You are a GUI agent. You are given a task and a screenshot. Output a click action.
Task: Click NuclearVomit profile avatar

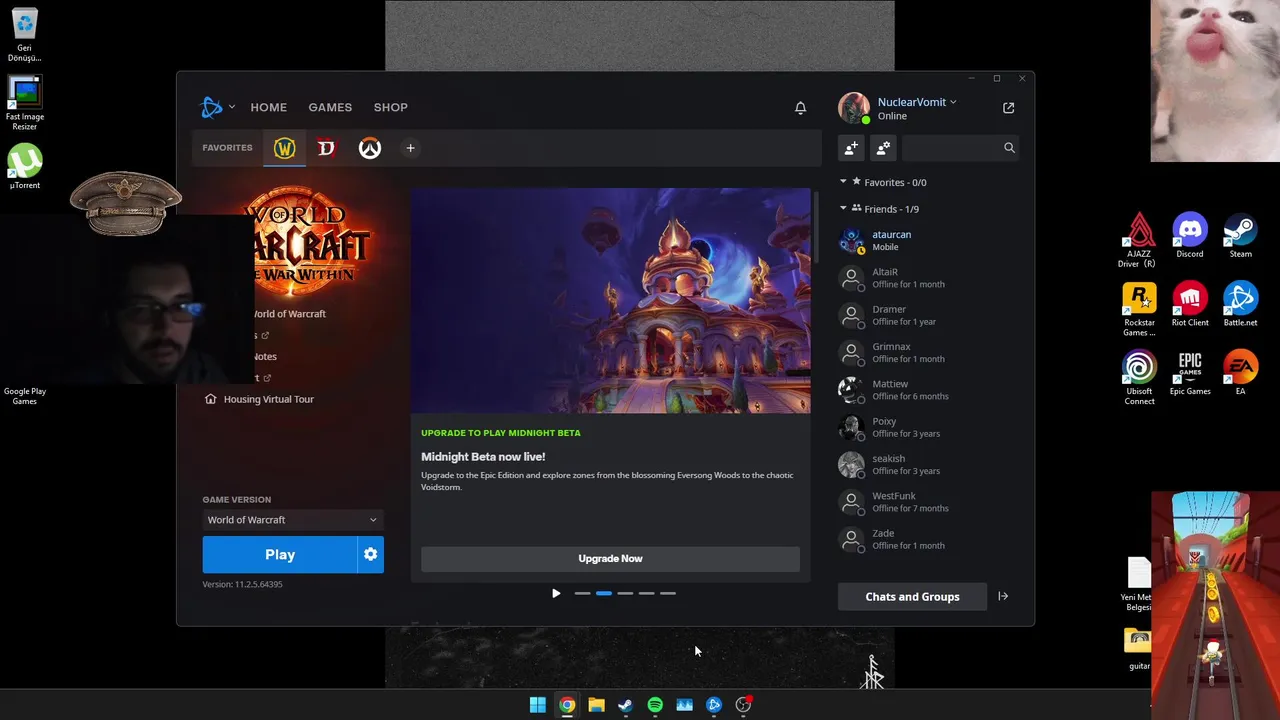[854, 108]
